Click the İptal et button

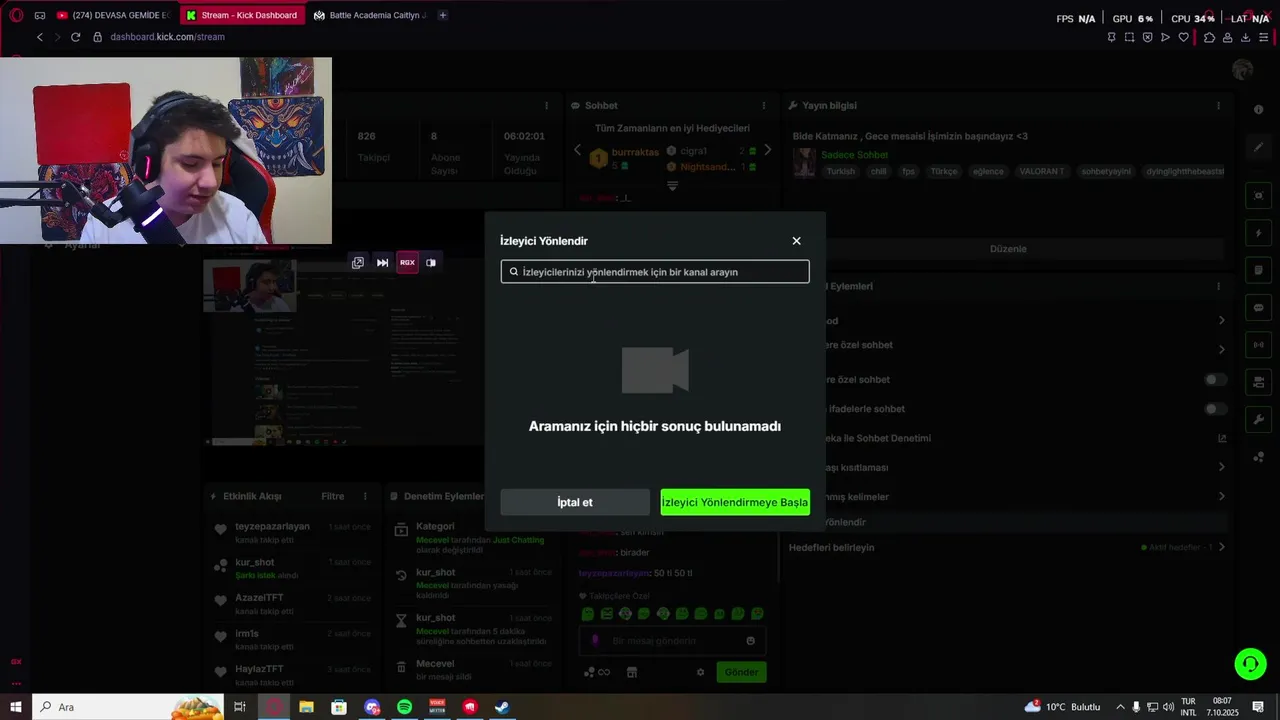(575, 502)
